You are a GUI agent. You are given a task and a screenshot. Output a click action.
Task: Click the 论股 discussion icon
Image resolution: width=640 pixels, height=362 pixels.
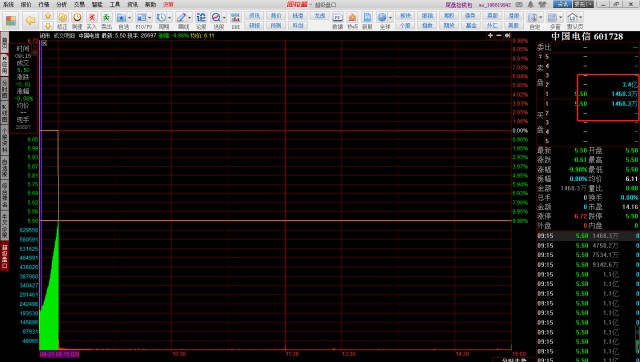(x=201, y=20)
